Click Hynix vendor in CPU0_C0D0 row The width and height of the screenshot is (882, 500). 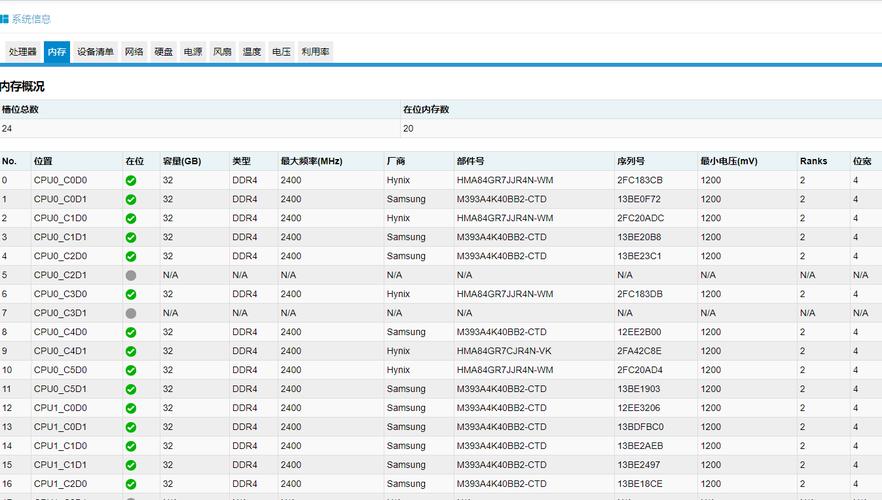(x=398, y=180)
